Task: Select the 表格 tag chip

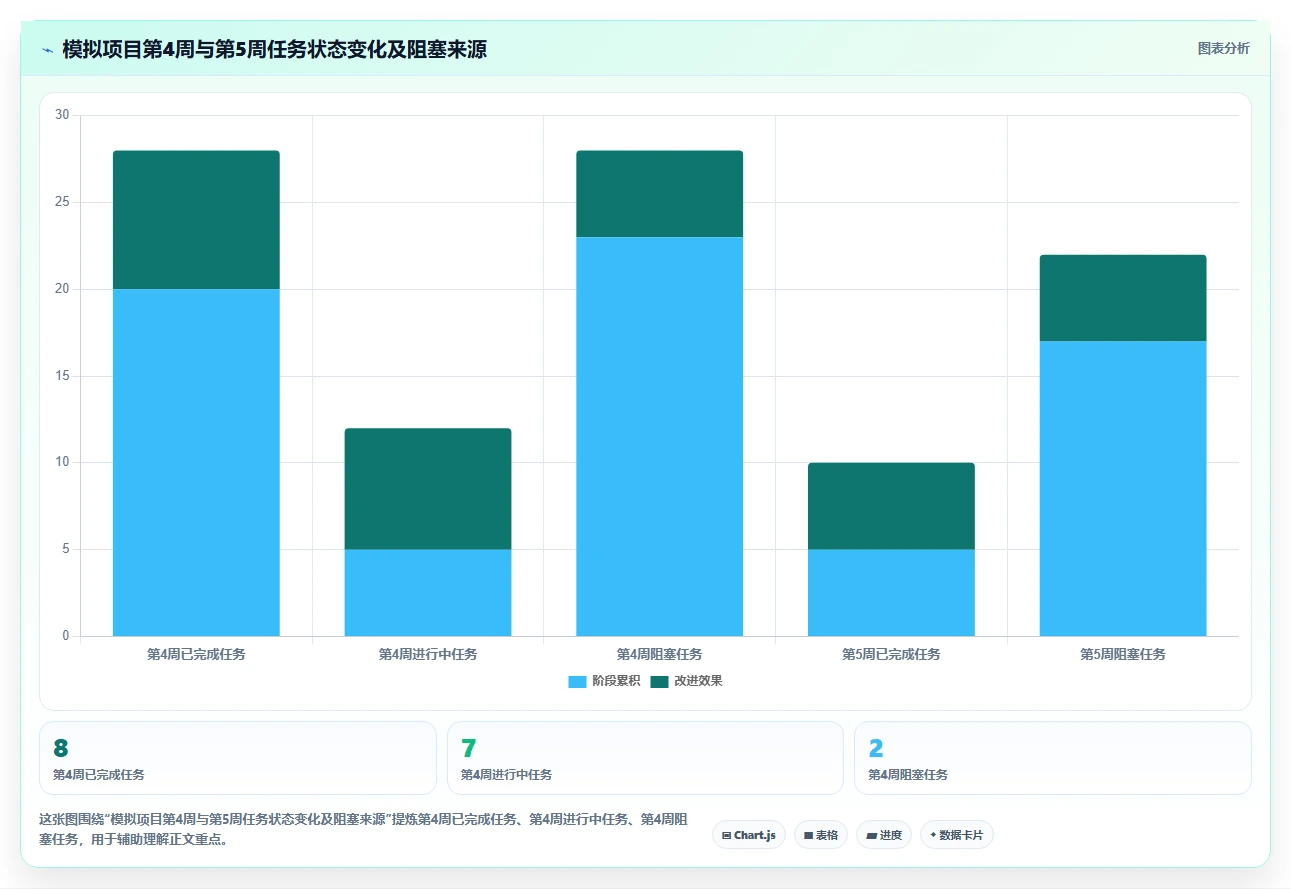Action: 820,835
